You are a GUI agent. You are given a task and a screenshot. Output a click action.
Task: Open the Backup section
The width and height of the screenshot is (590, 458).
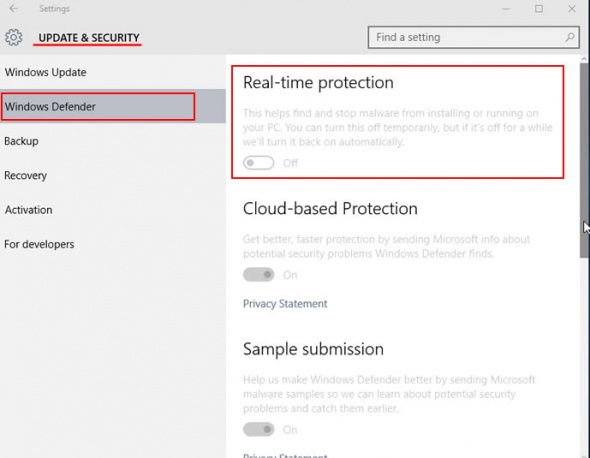(113, 141)
